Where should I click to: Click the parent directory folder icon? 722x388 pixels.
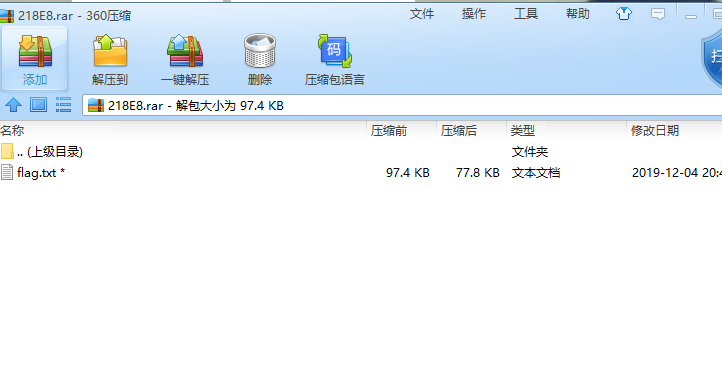[x=7, y=151]
